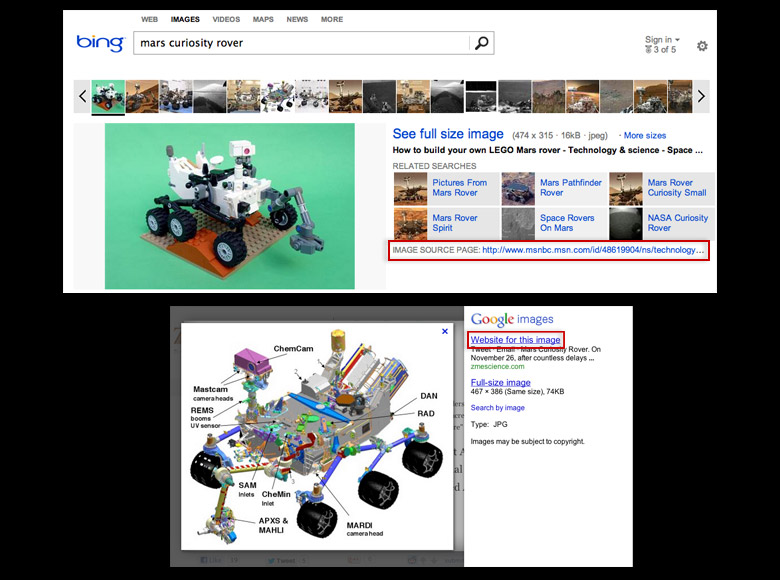Screen dimensions: 780x580
Task: Open the Bing settings gear icon
Action: [702, 46]
